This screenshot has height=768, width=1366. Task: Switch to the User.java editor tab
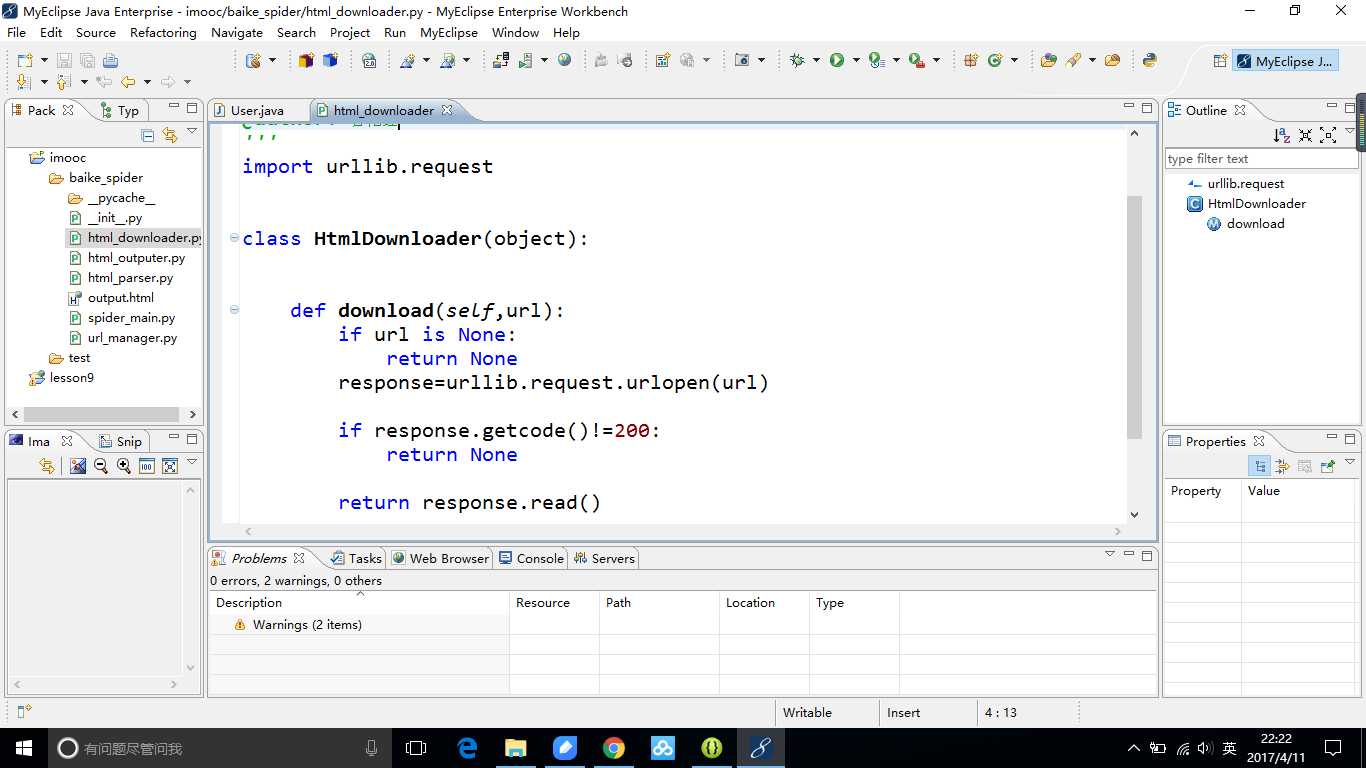tap(257, 110)
